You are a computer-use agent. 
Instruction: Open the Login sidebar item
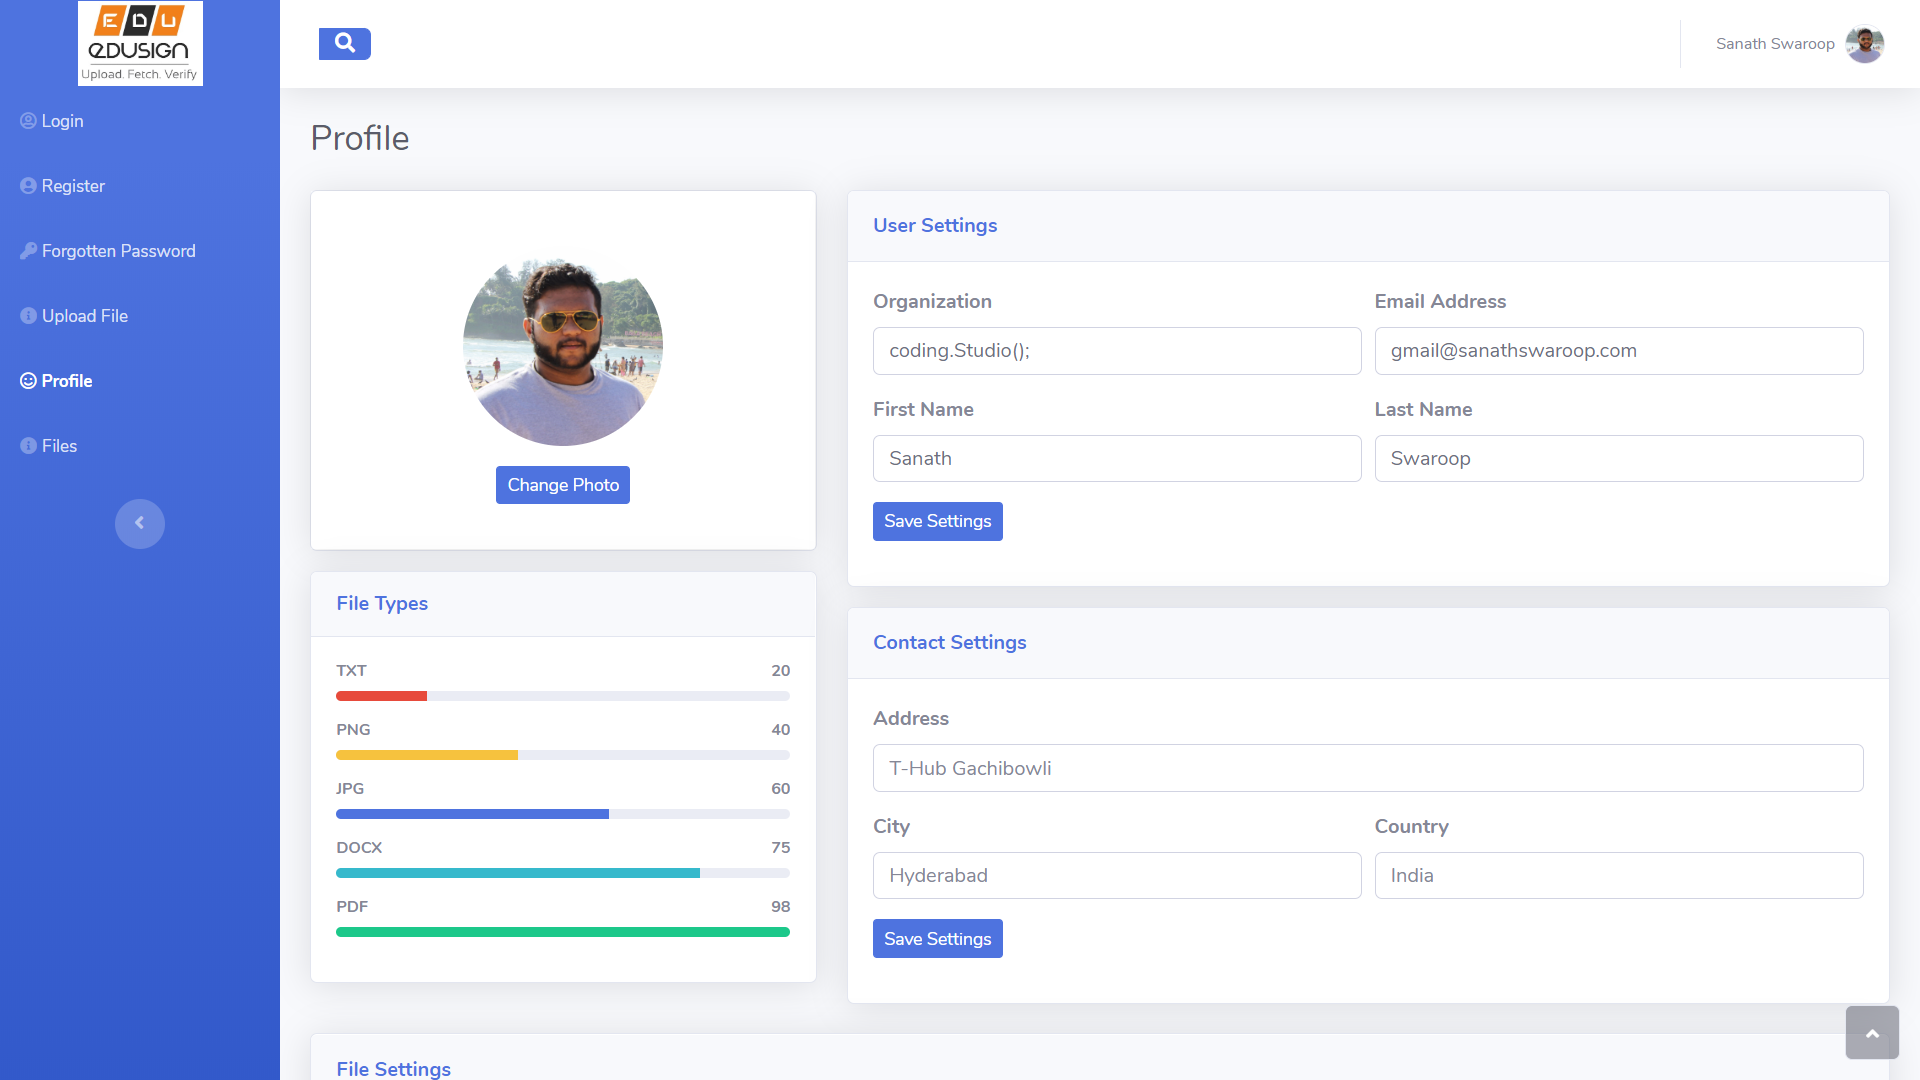point(62,121)
